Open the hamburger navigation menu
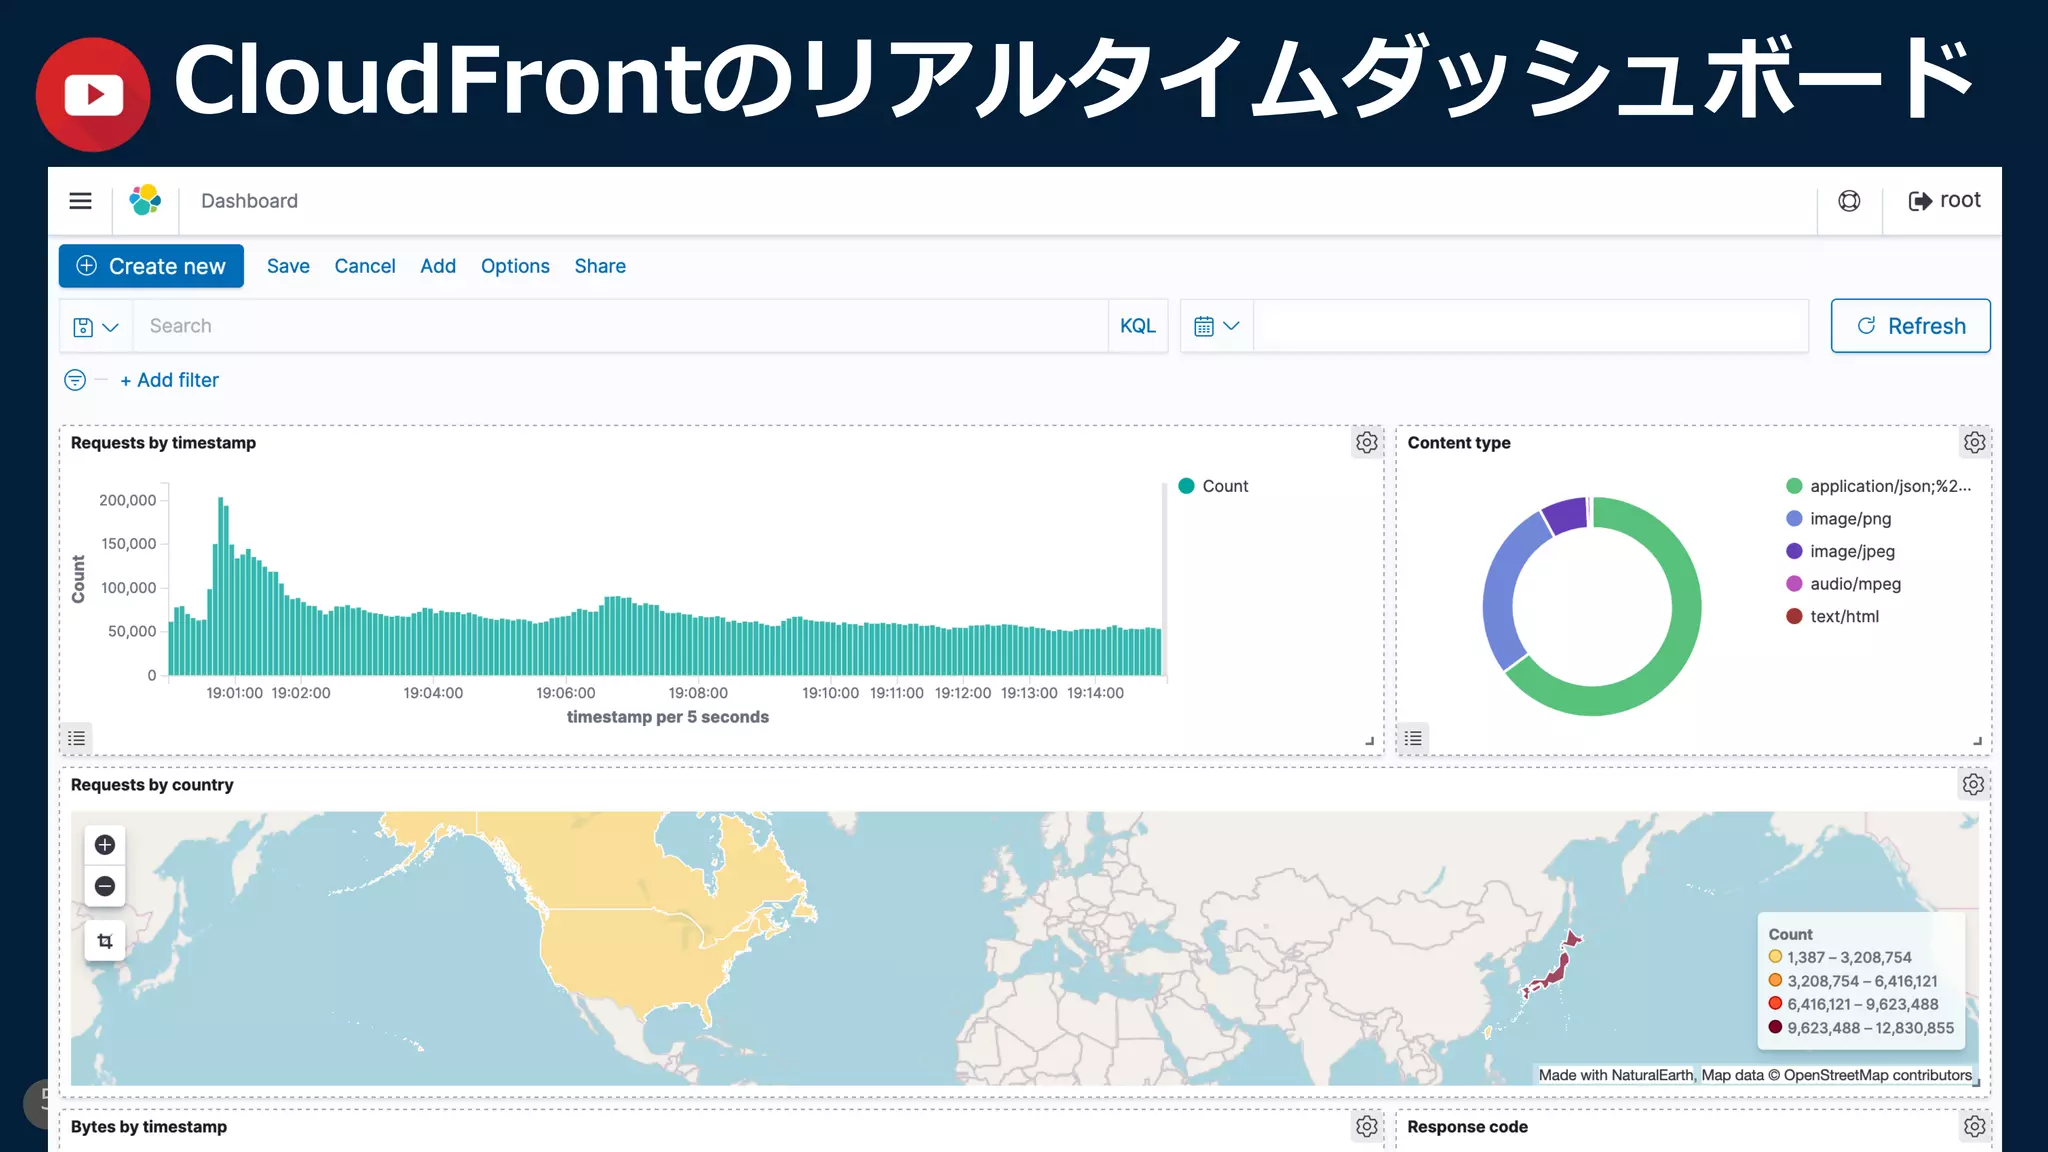 pyautogui.click(x=80, y=201)
